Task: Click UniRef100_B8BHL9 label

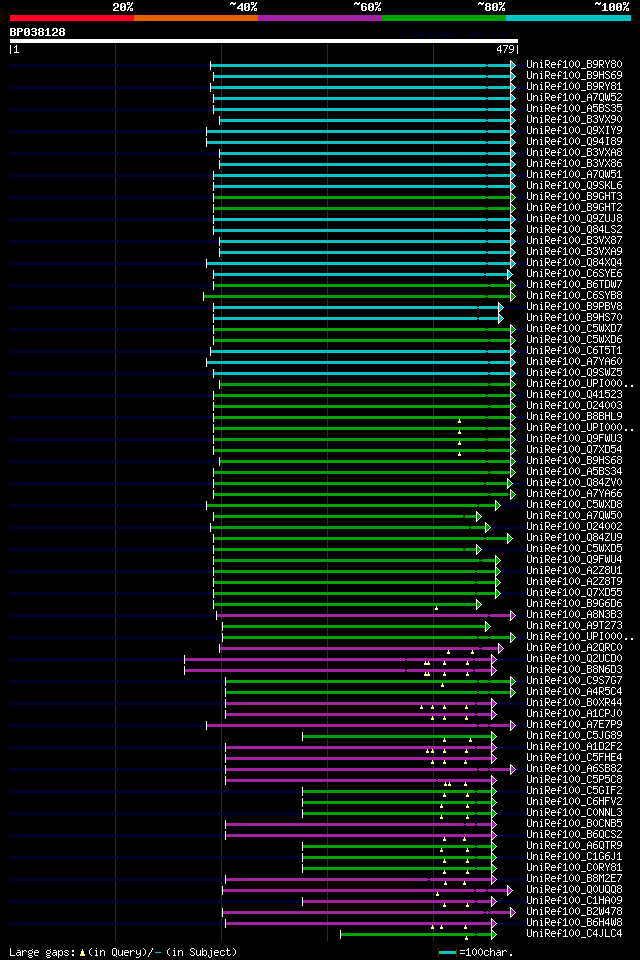Action: click(574, 417)
